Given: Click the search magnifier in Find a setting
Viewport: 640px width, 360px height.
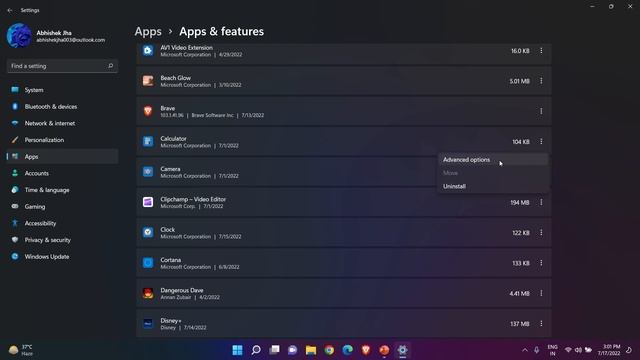Looking at the screenshot, I should coord(110,66).
